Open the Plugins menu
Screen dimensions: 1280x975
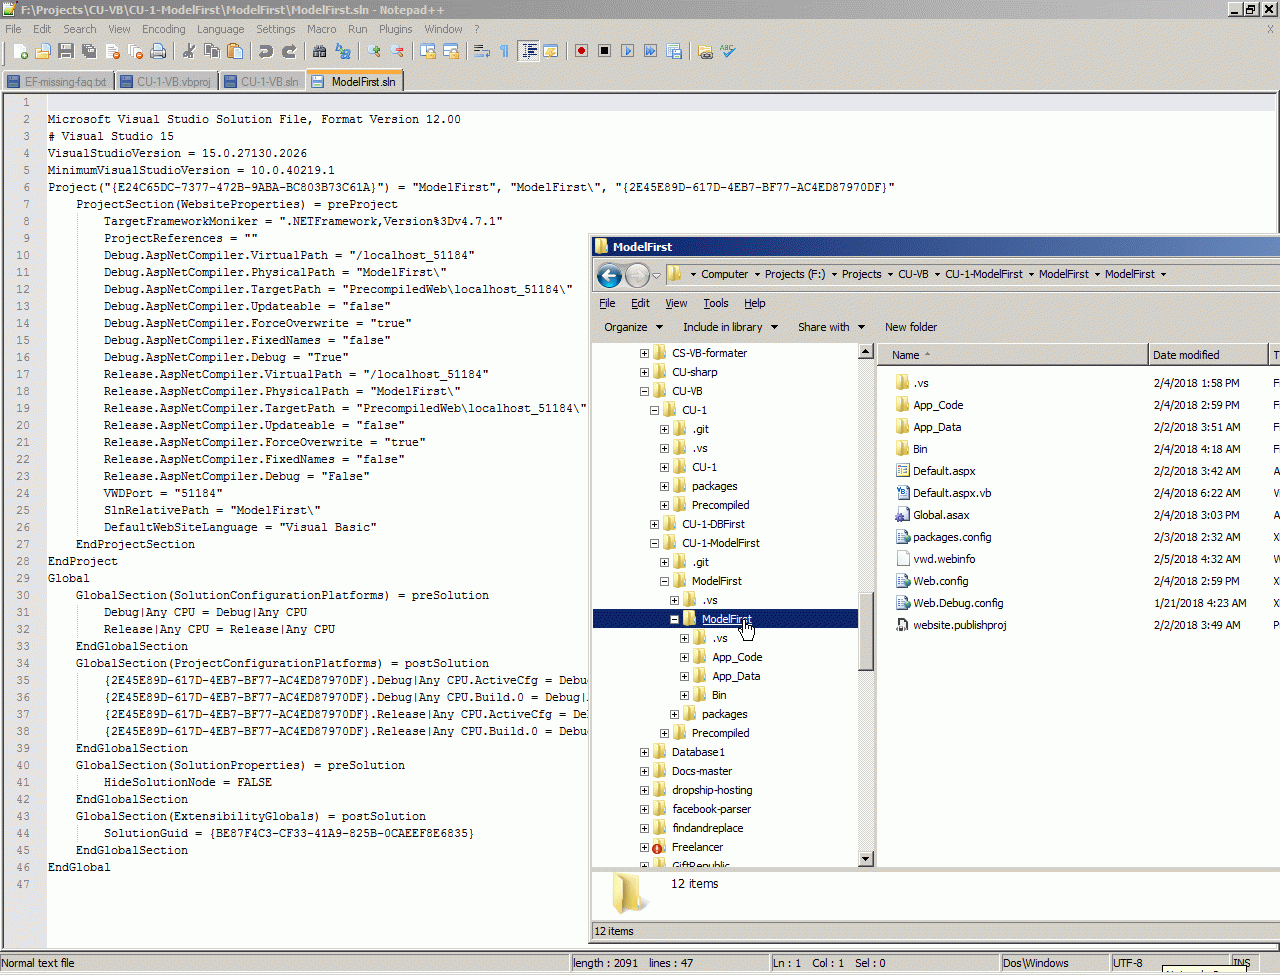395,29
